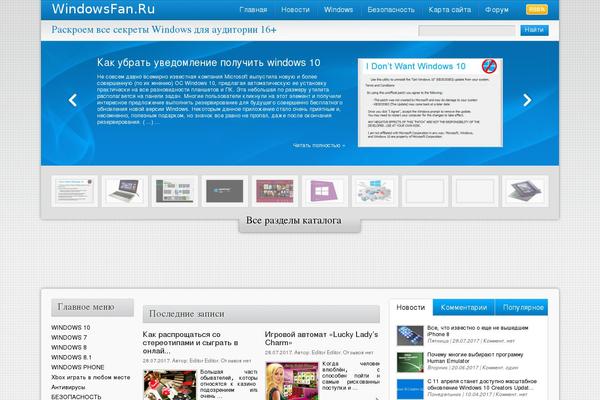The height and width of the screenshot is (400, 600).
Task: Open WINDOWS 8.1 in main menu
Action: (71, 358)
